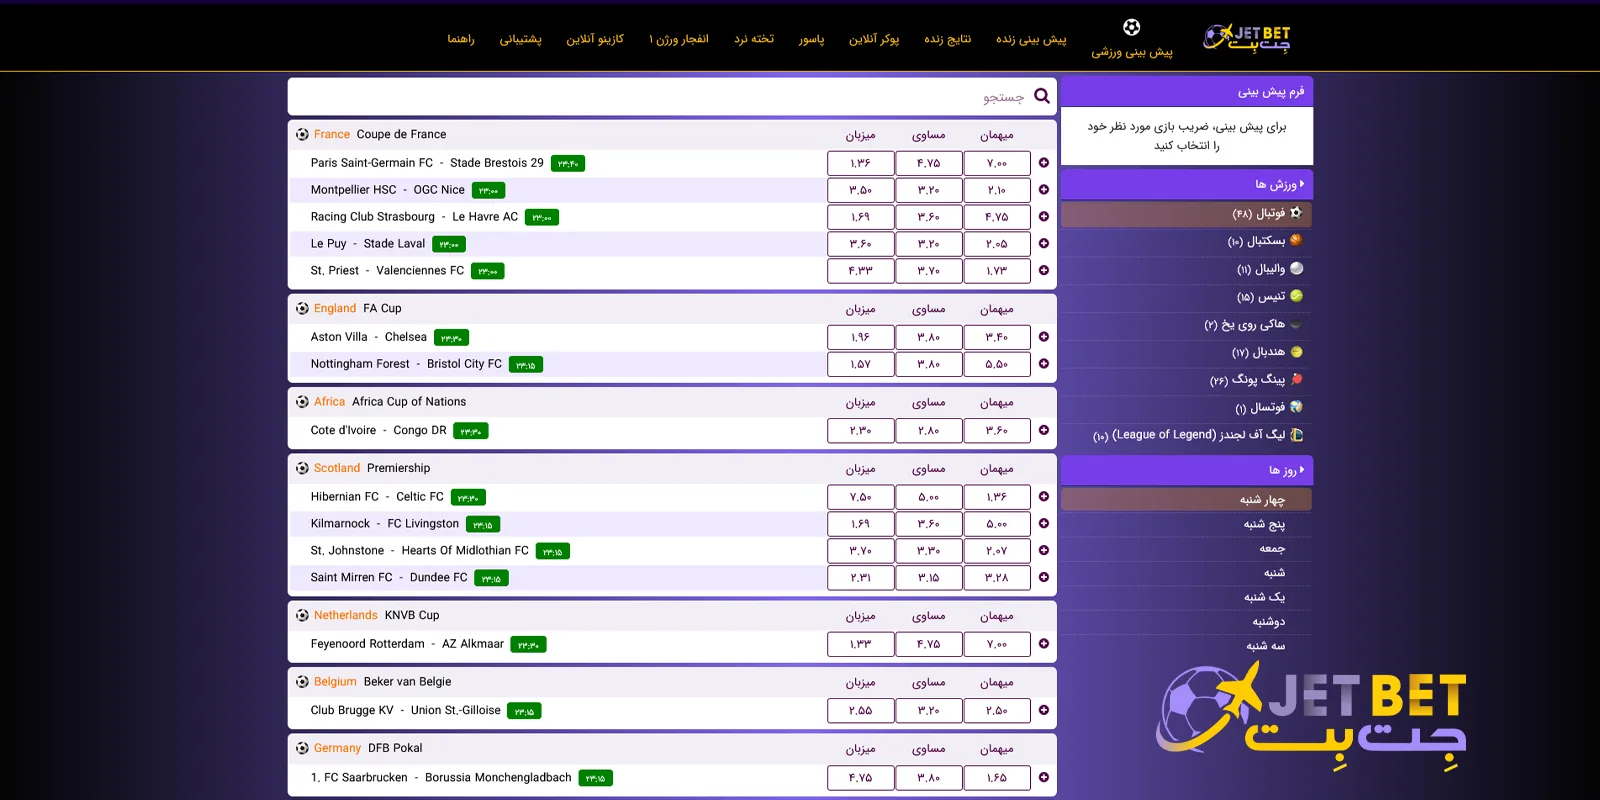Open more bets for Kilmarnock match

point(1044,524)
